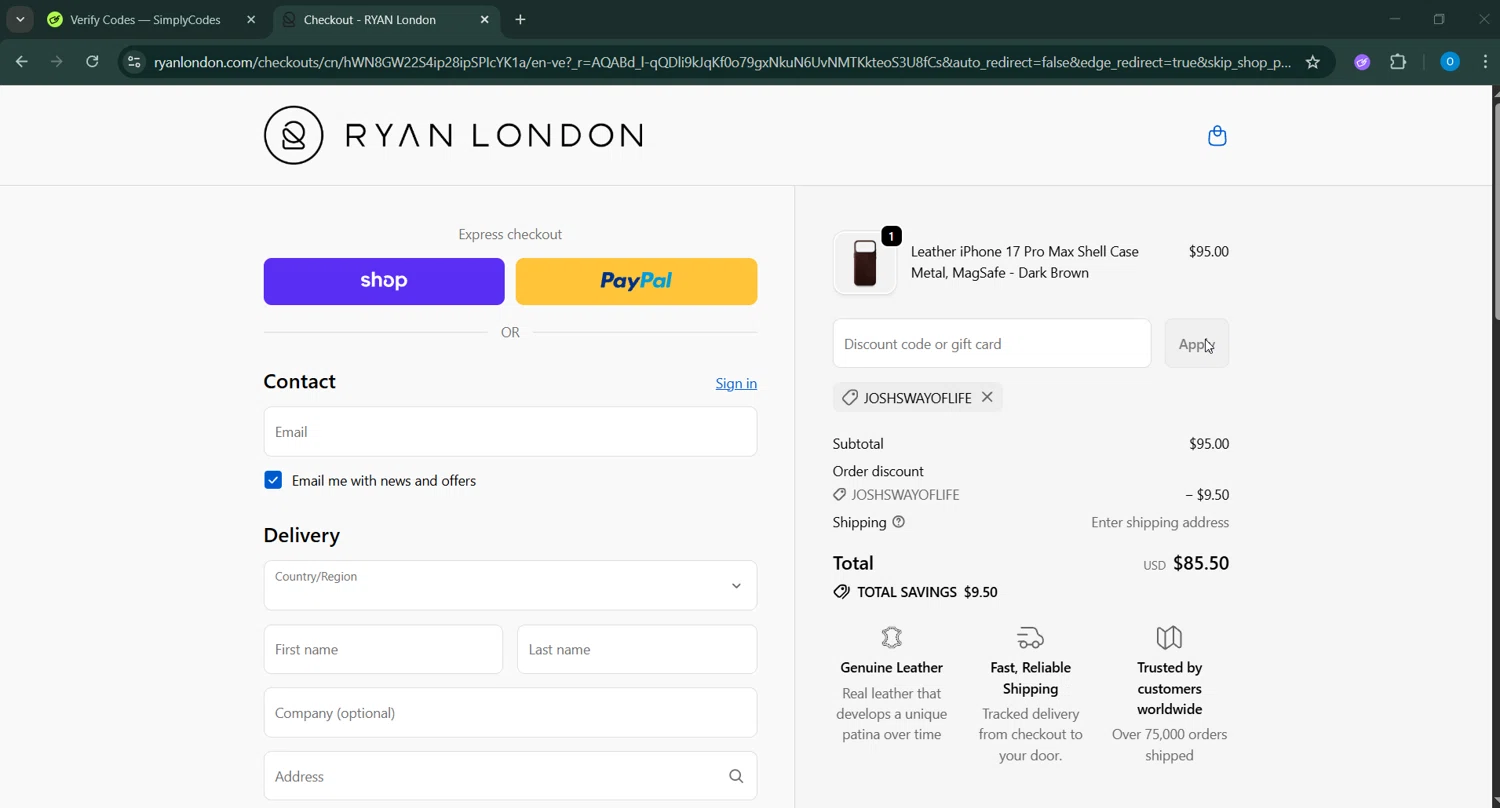
Task: Click the tag icon in JOSHSWAYOFLIFE chip
Action: [849, 398]
